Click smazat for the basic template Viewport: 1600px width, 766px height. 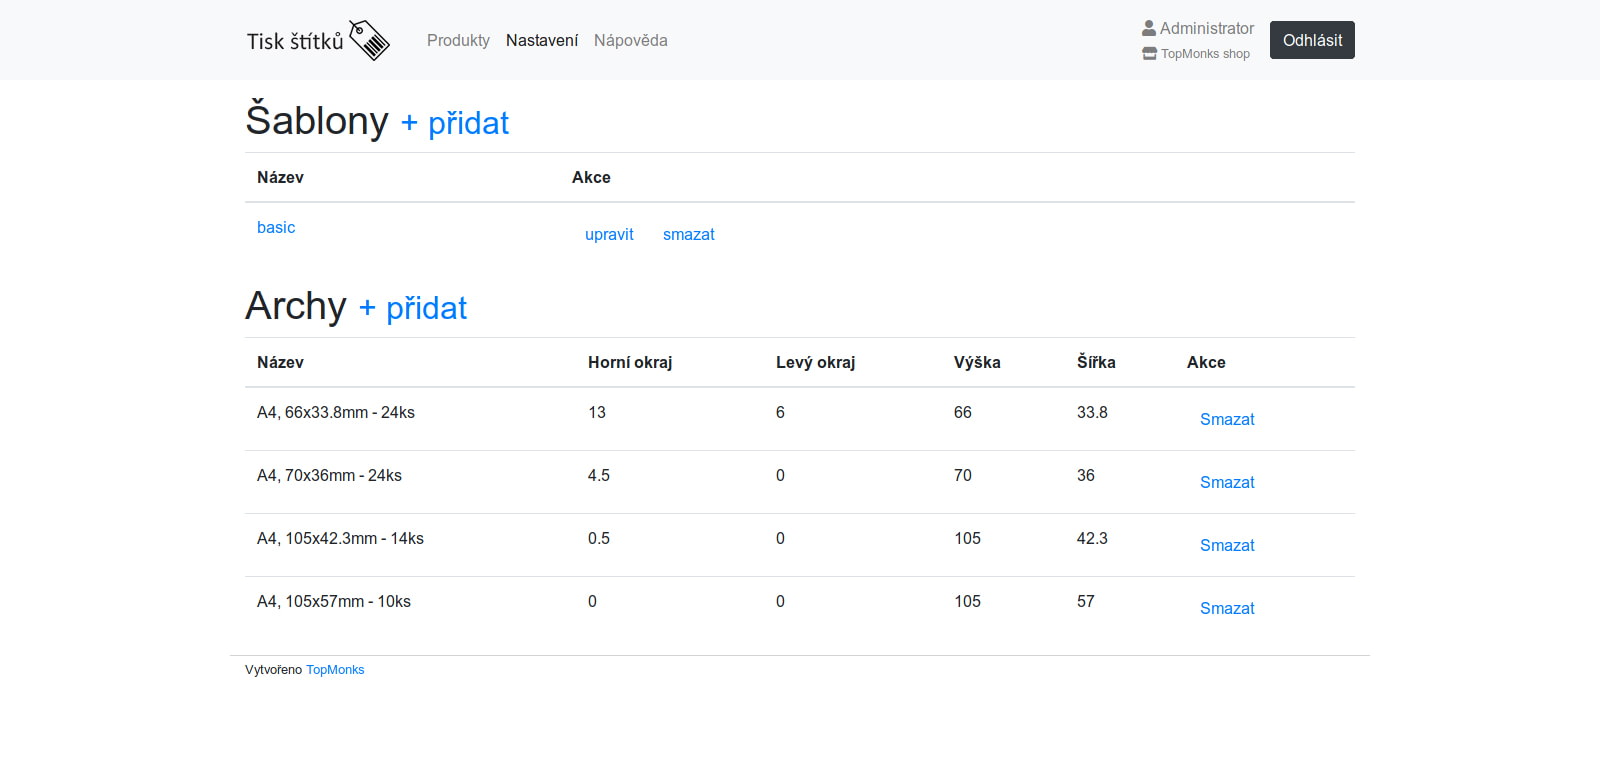coord(689,234)
